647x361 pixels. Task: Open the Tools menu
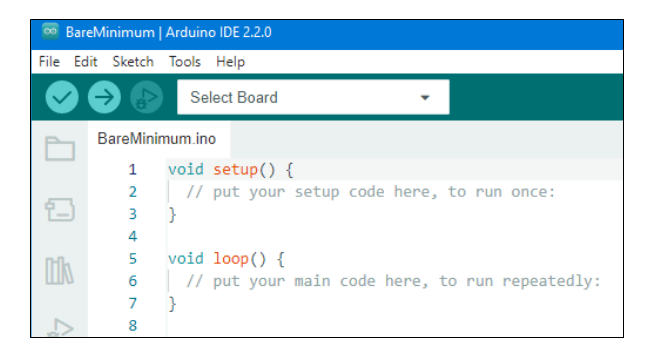[184, 62]
